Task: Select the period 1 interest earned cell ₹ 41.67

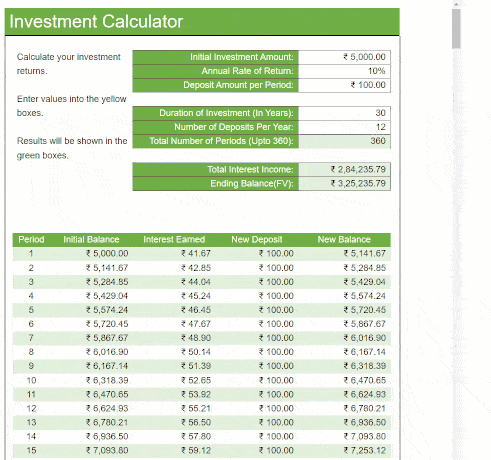Action: tap(196, 254)
